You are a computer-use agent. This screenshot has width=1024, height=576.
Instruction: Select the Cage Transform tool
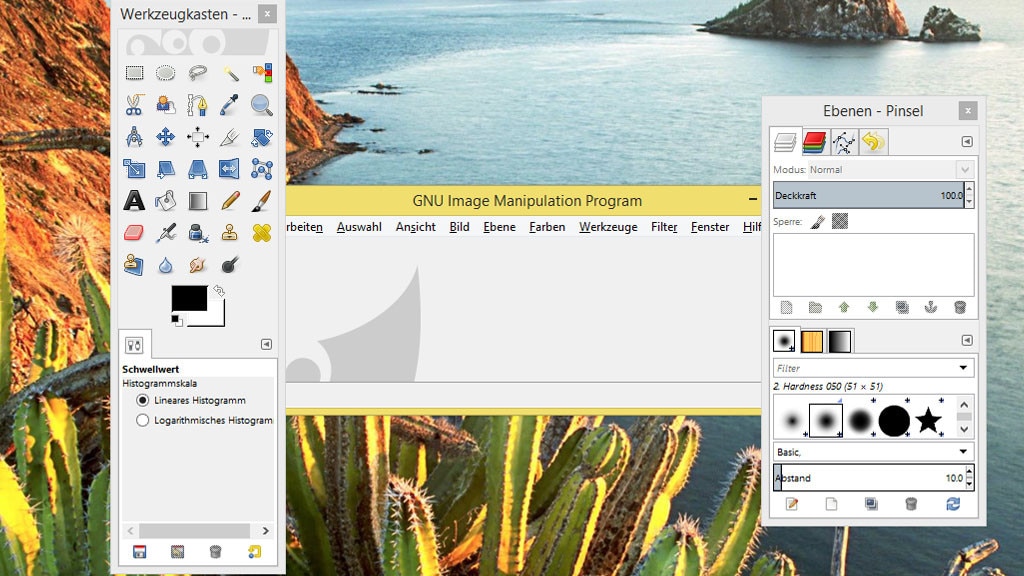point(261,168)
